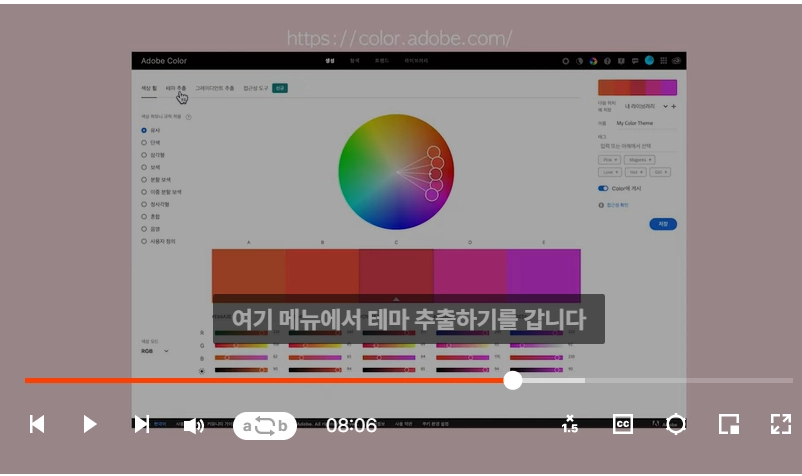
Task: Open the 접근성 도구 tab
Action: (256, 88)
